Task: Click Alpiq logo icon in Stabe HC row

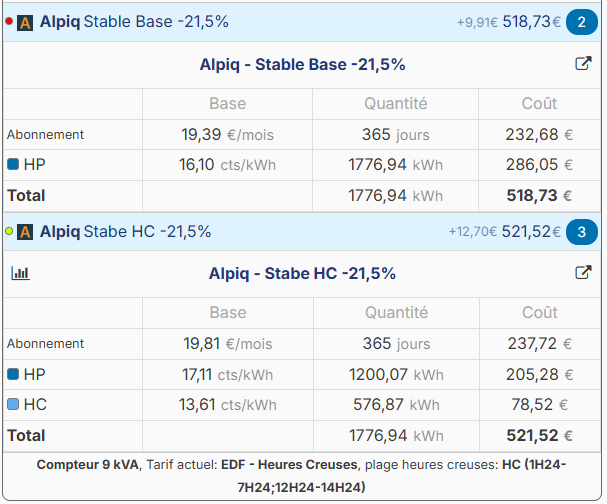Action: click(26, 232)
